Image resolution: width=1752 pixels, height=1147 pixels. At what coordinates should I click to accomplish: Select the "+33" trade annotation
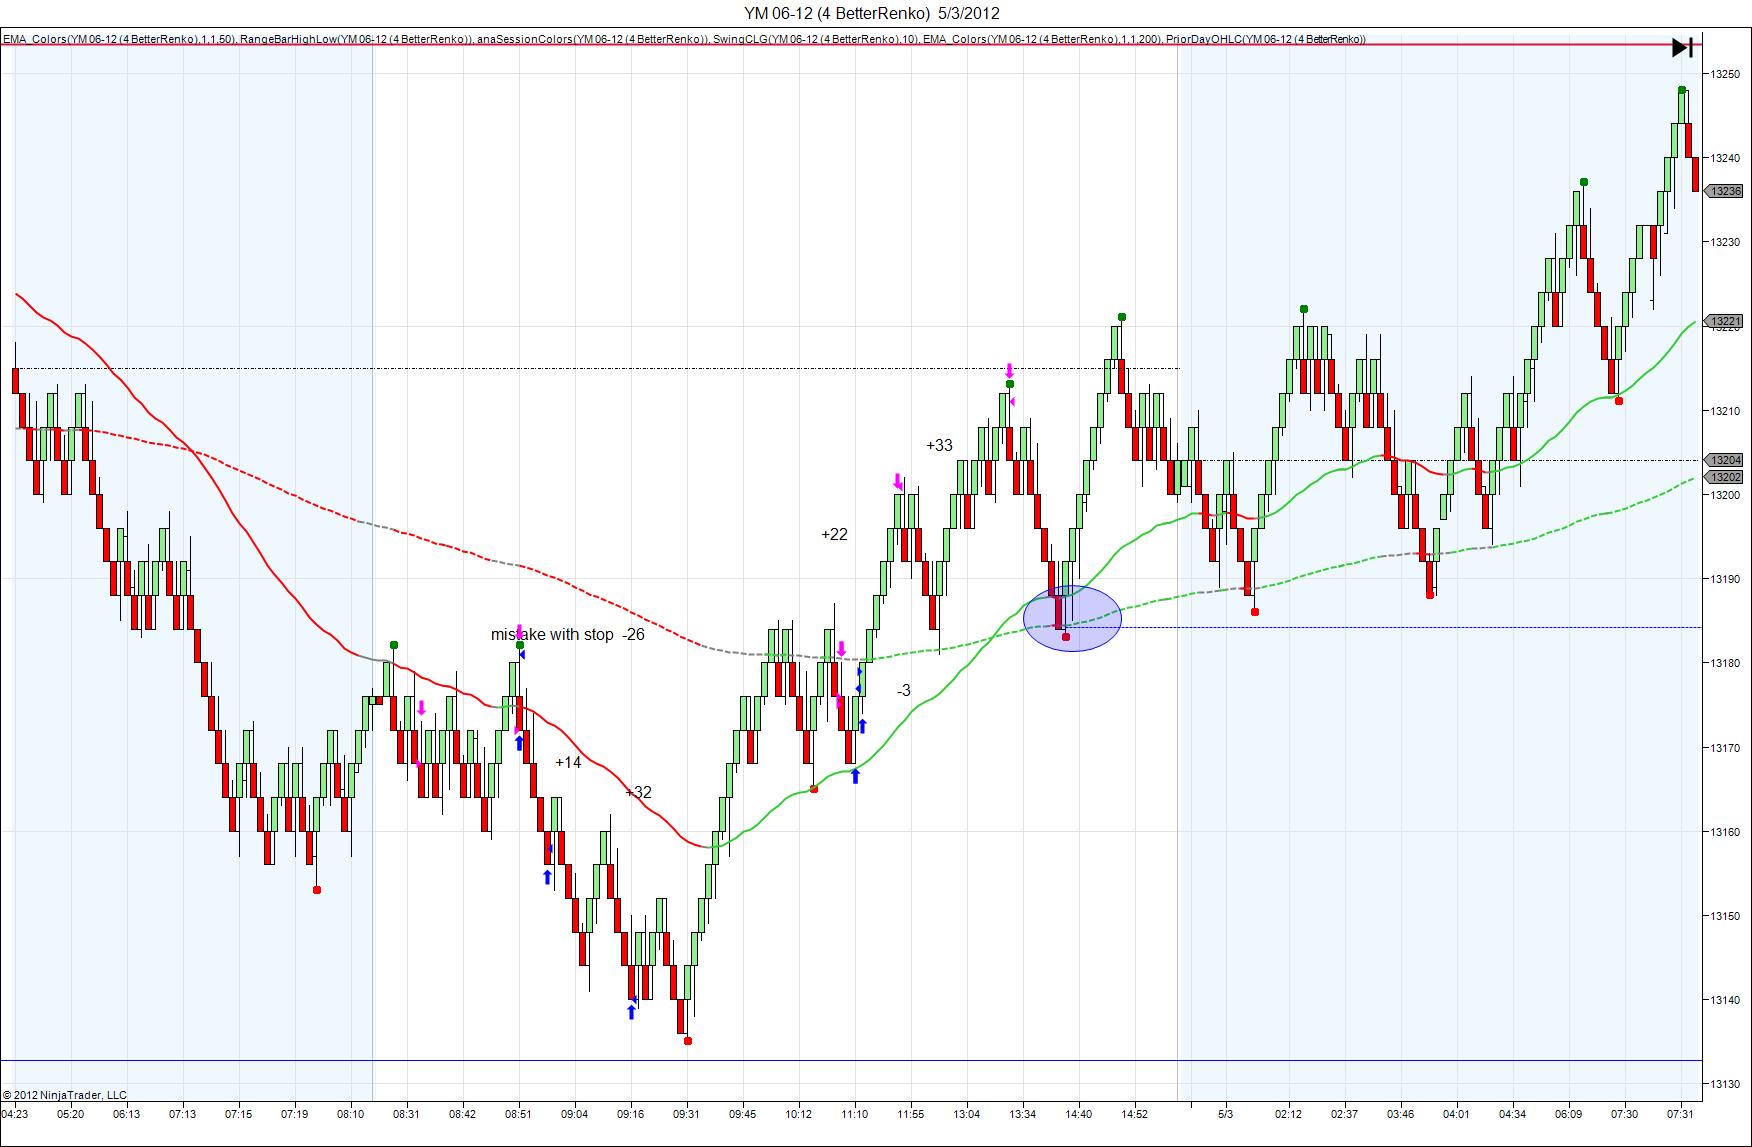click(x=939, y=446)
